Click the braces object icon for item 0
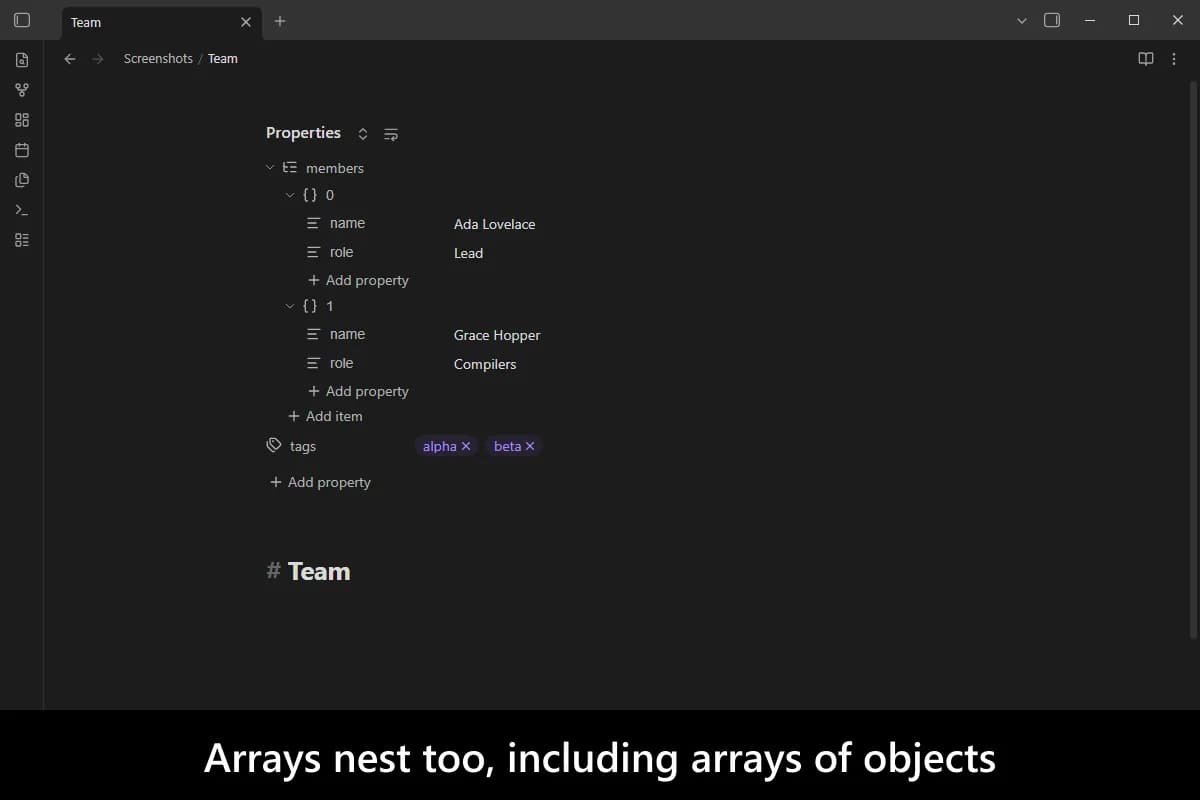1200x800 pixels. tap(310, 195)
